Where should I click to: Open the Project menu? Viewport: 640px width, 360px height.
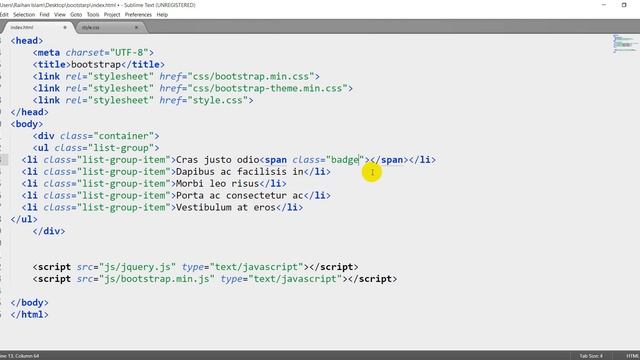(112, 15)
